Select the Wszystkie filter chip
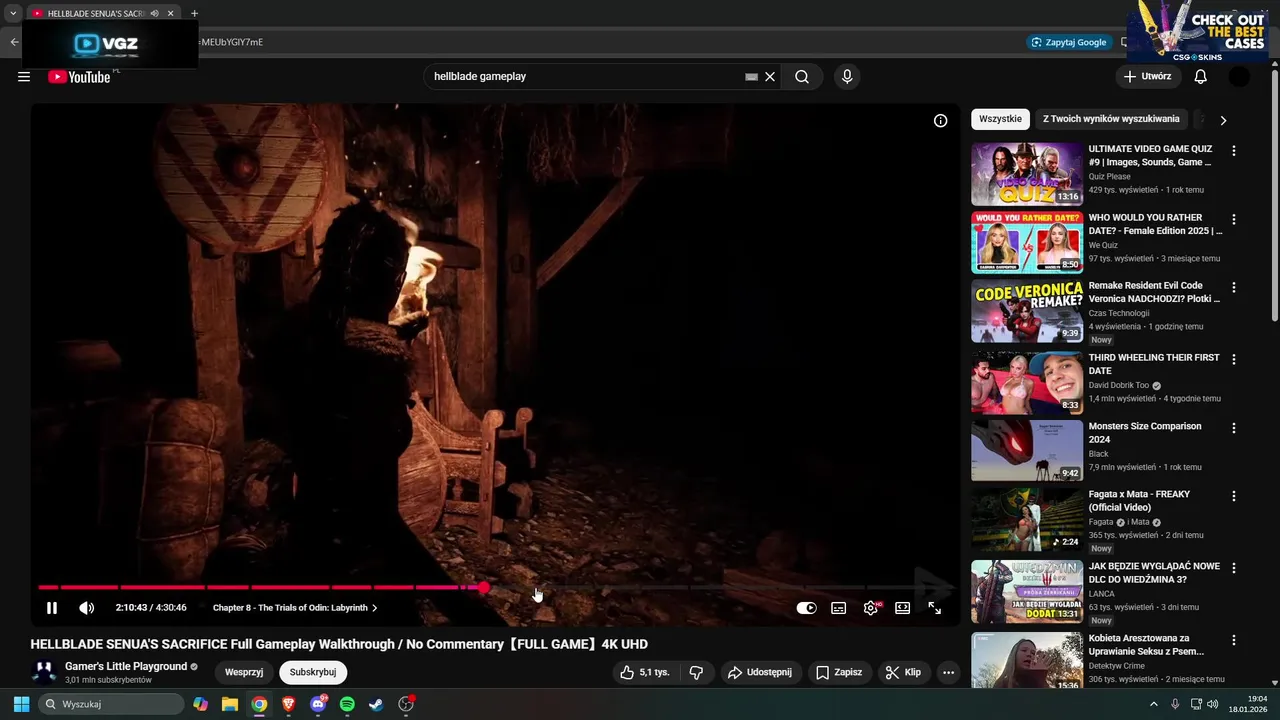Screen dimensions: 1280x720 coord(1000,119)
